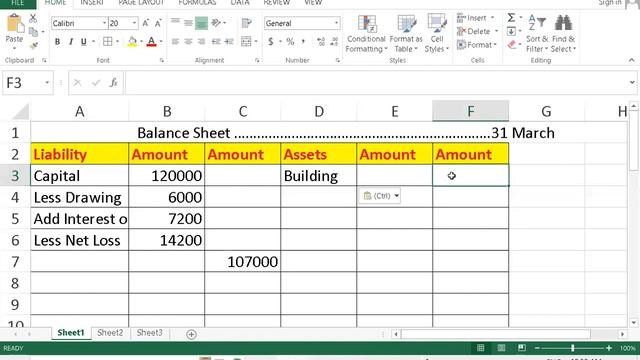Click Merge & Center icon
Screen dimensions: 640x360
coord(246,42)
